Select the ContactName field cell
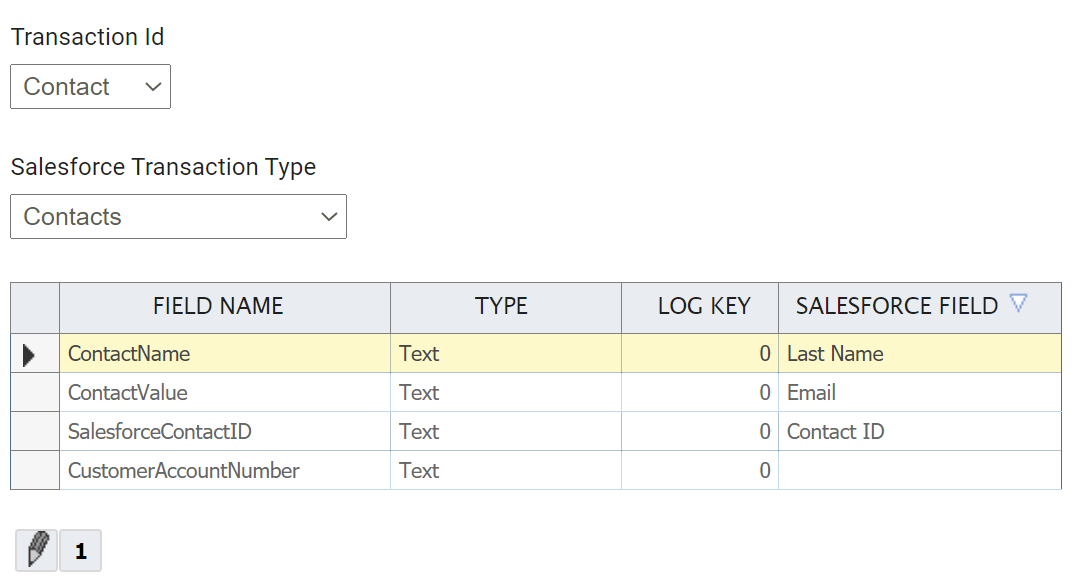This screenshot has width=1079, height=586. coord(225,354)
